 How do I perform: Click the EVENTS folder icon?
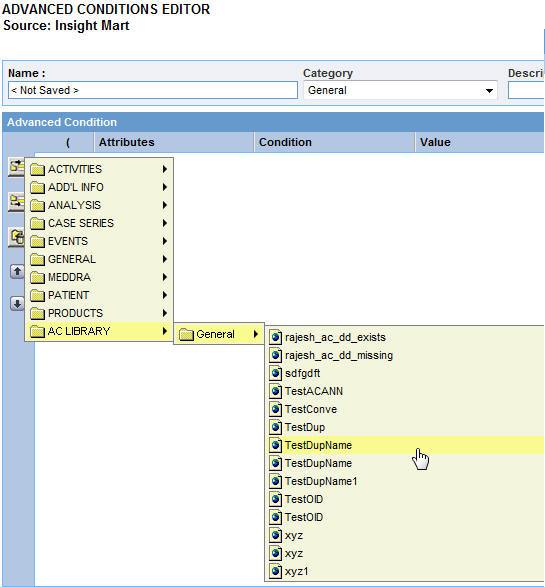click(37, 241)
